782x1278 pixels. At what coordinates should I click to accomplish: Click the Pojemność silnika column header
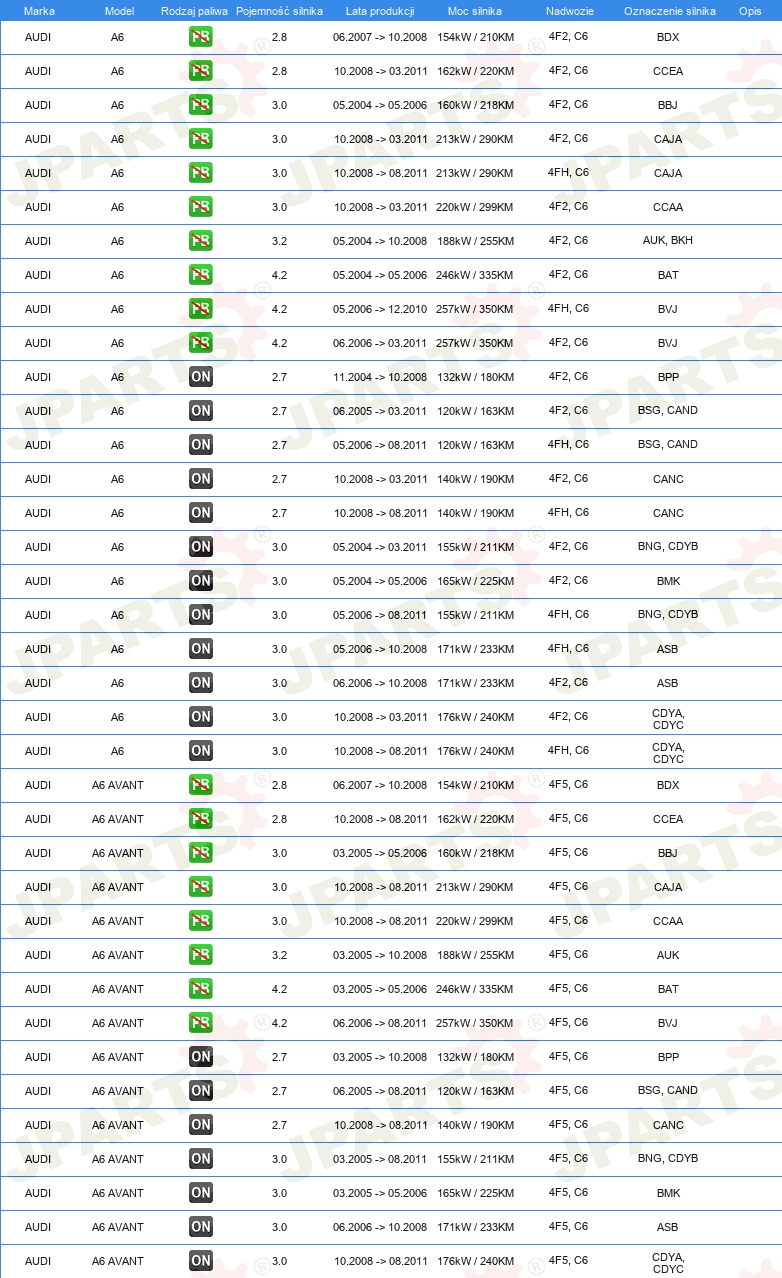point(279,11)
